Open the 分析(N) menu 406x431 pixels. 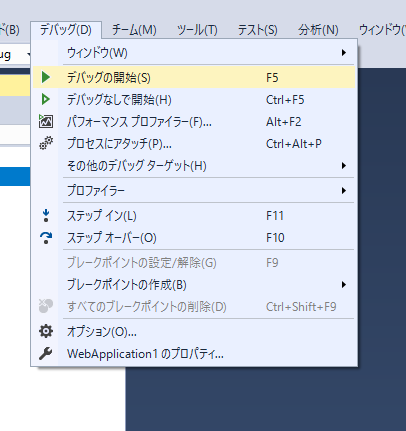click(x=318, y=30)
